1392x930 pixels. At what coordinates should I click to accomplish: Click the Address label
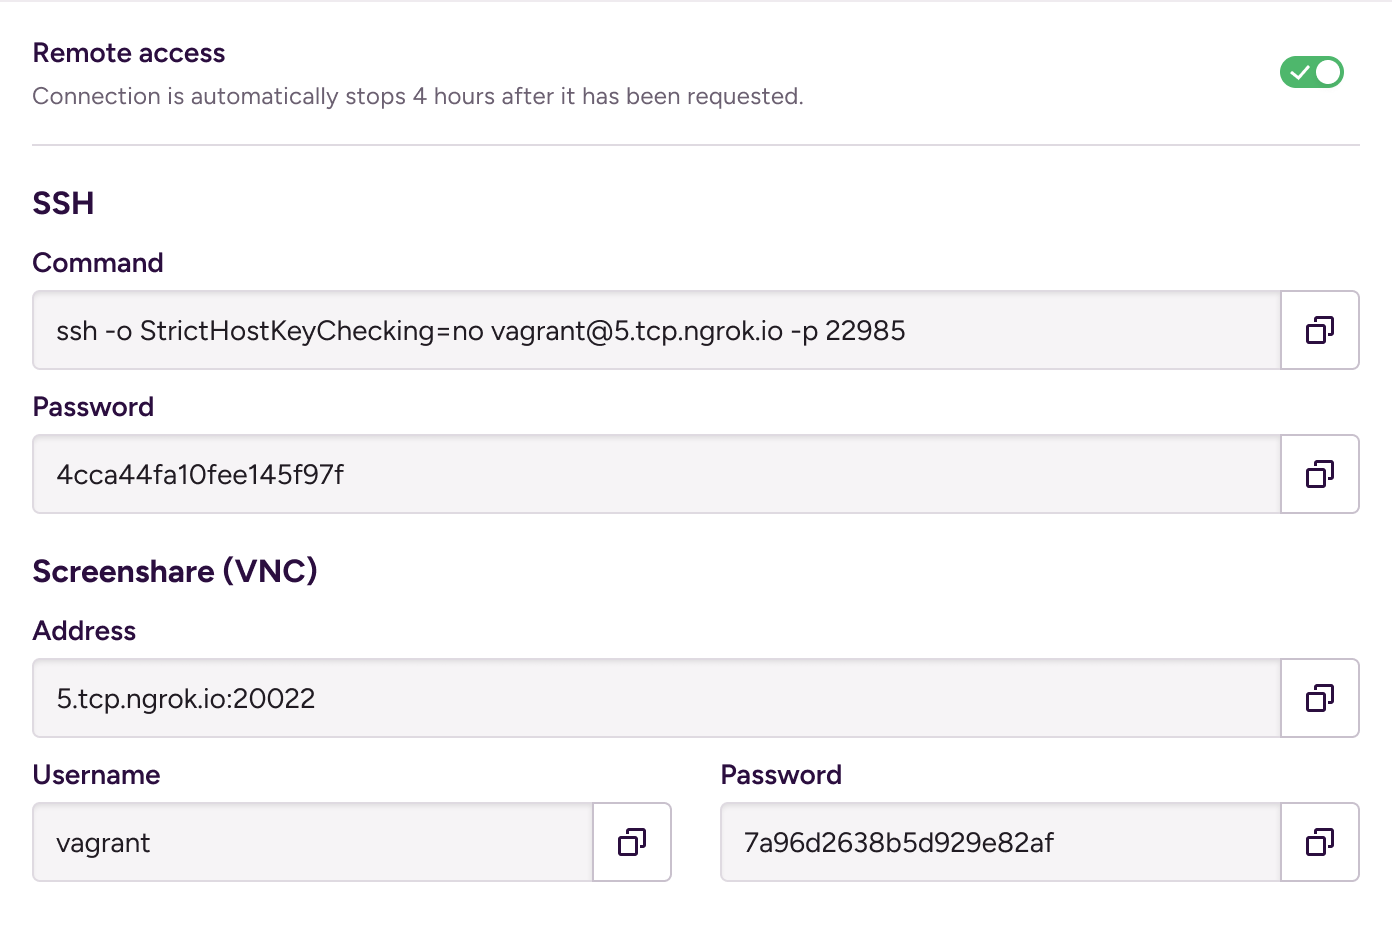[84, 631]
